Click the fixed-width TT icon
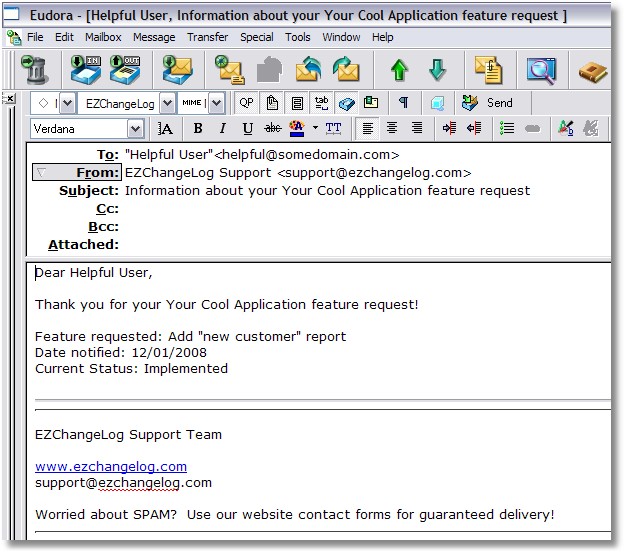The image size is (625, 554). [x=333, y=128]
